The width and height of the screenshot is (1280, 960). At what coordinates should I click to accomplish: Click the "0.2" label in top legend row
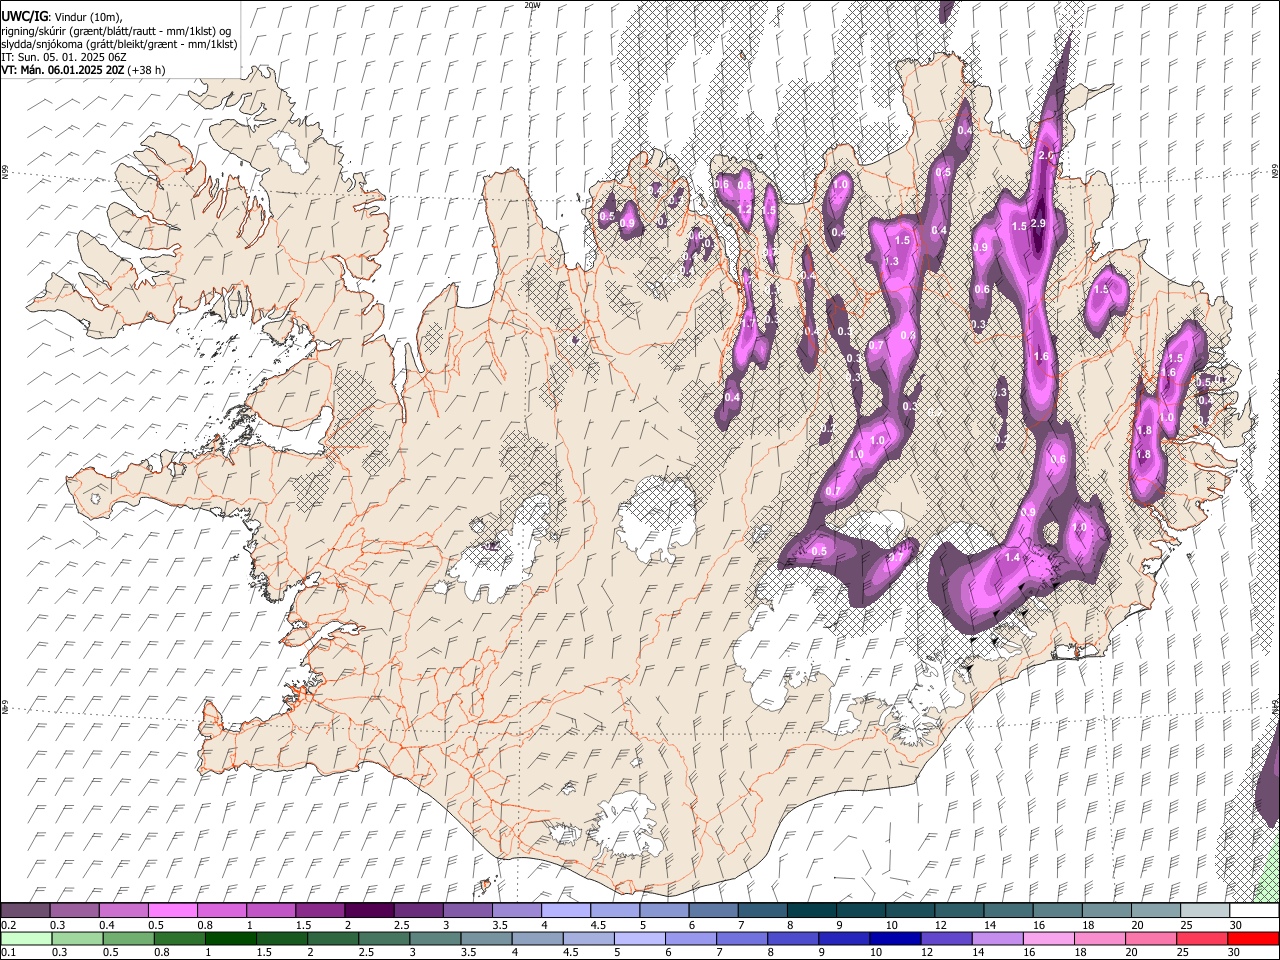pos(9,925)
